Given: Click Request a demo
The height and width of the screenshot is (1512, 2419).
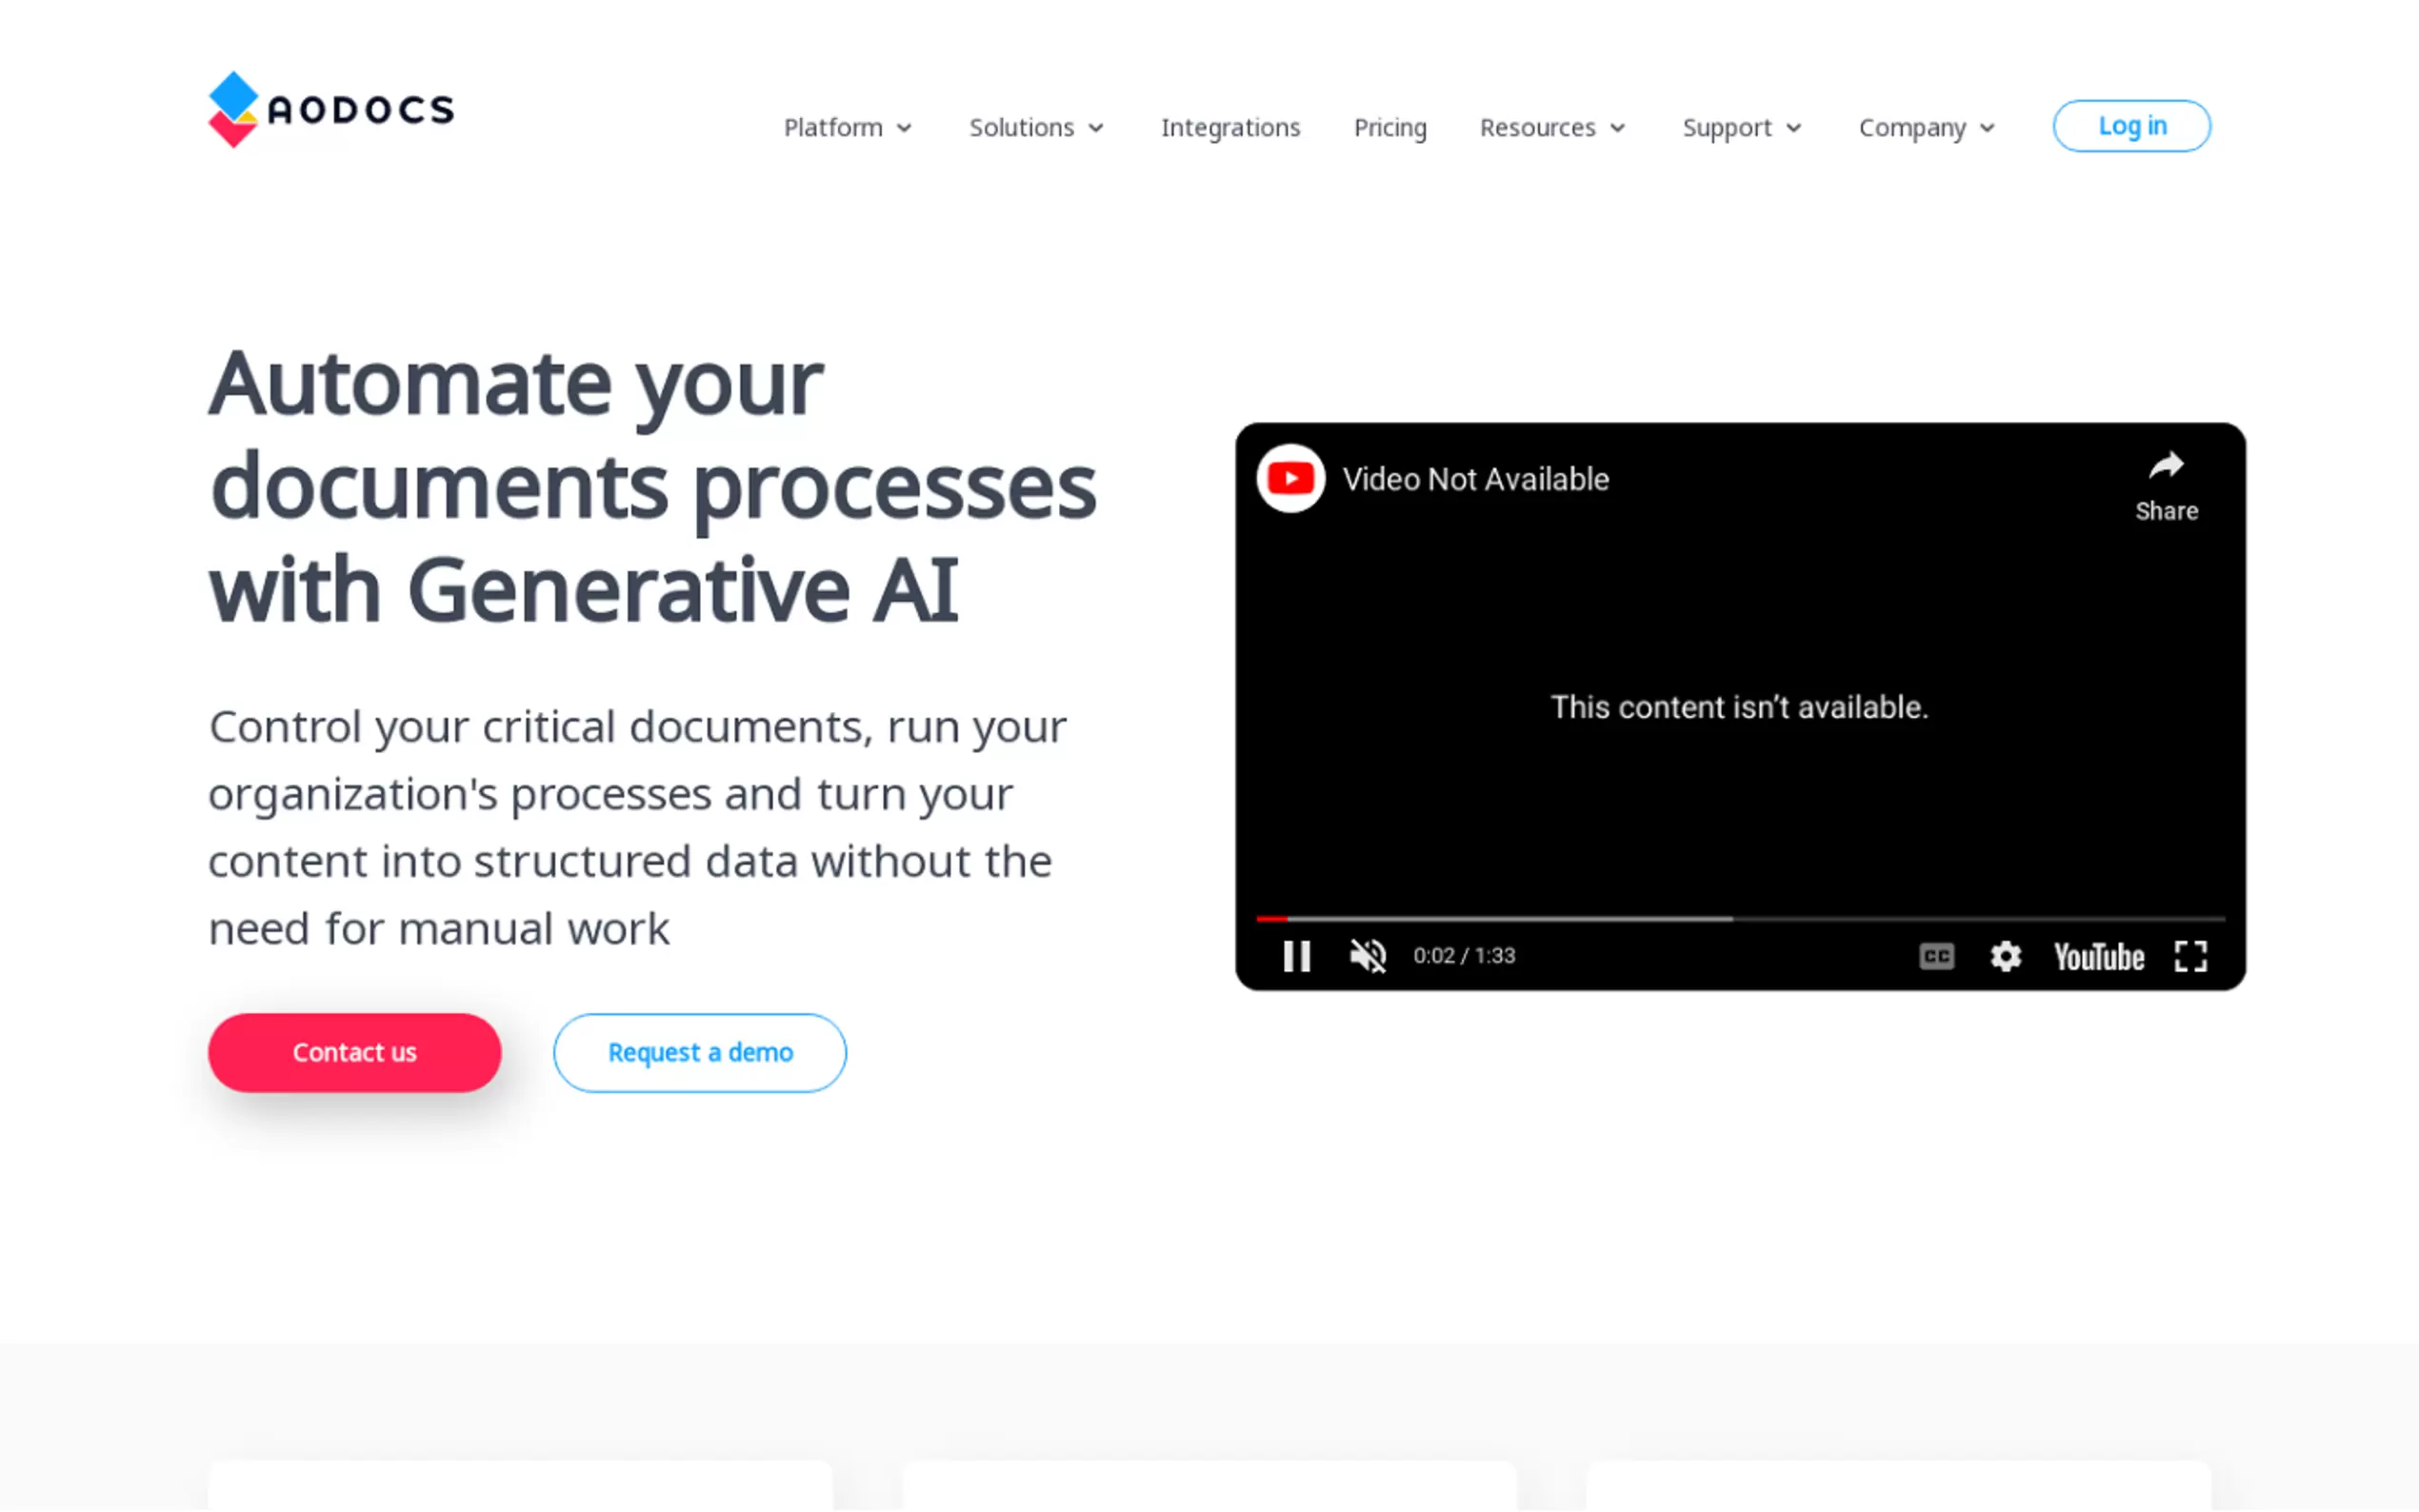Looking at the screenshot, I should click(699, 1052).
